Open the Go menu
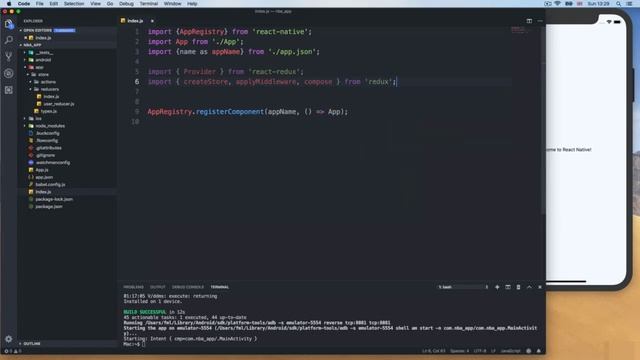640x360 pixels. point(110,4)
